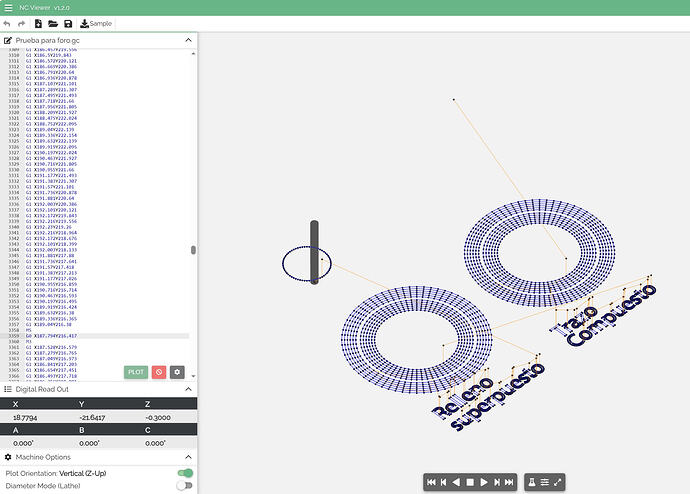Click the editor vertical scrollbar thumb

pos(193,250)
